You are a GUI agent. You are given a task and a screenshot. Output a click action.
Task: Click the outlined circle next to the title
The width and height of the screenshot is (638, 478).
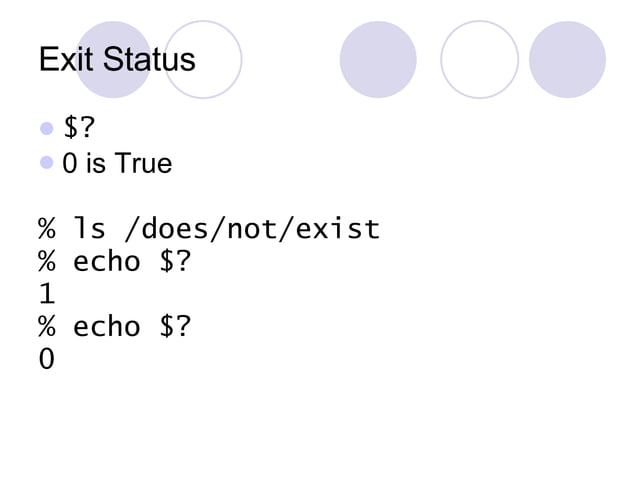(x=203, y=59)
